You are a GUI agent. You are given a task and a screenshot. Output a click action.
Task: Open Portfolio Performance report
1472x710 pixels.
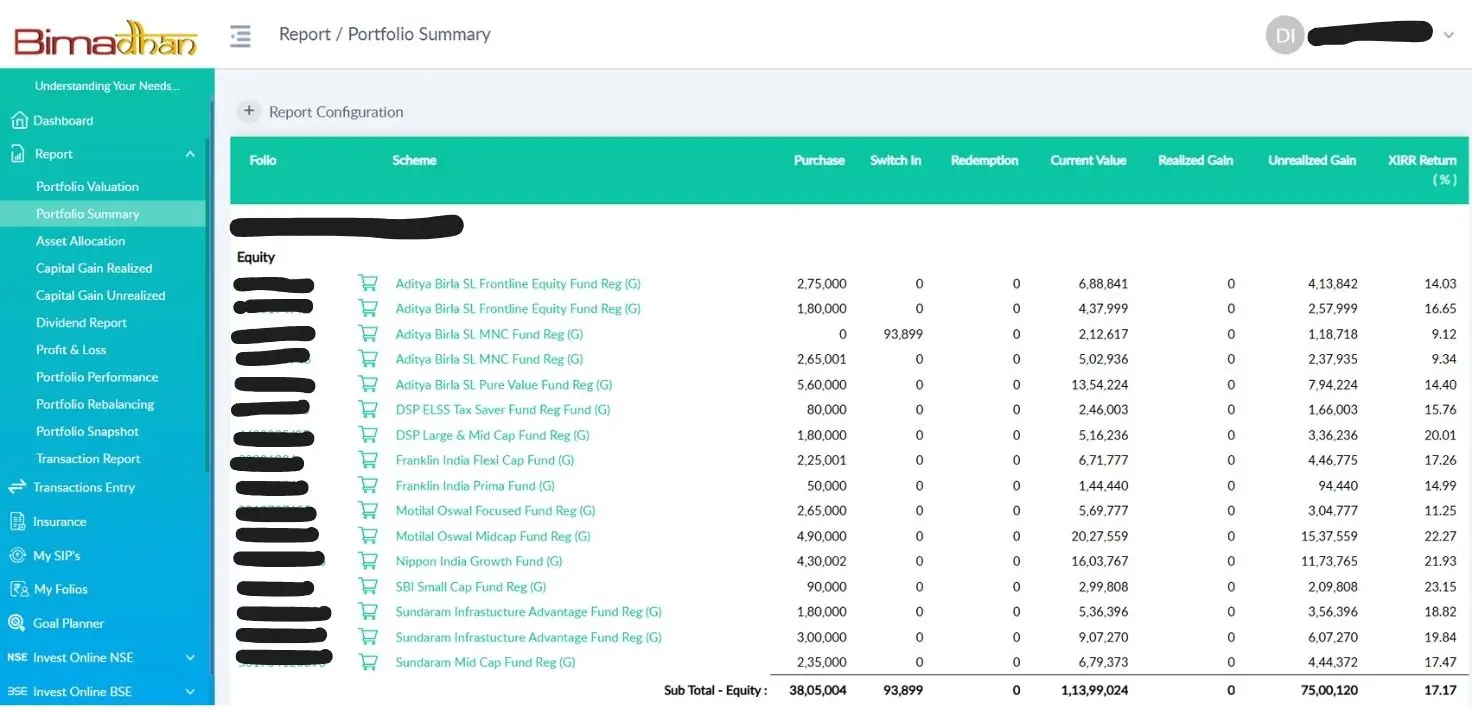click(x=97, y=377)
